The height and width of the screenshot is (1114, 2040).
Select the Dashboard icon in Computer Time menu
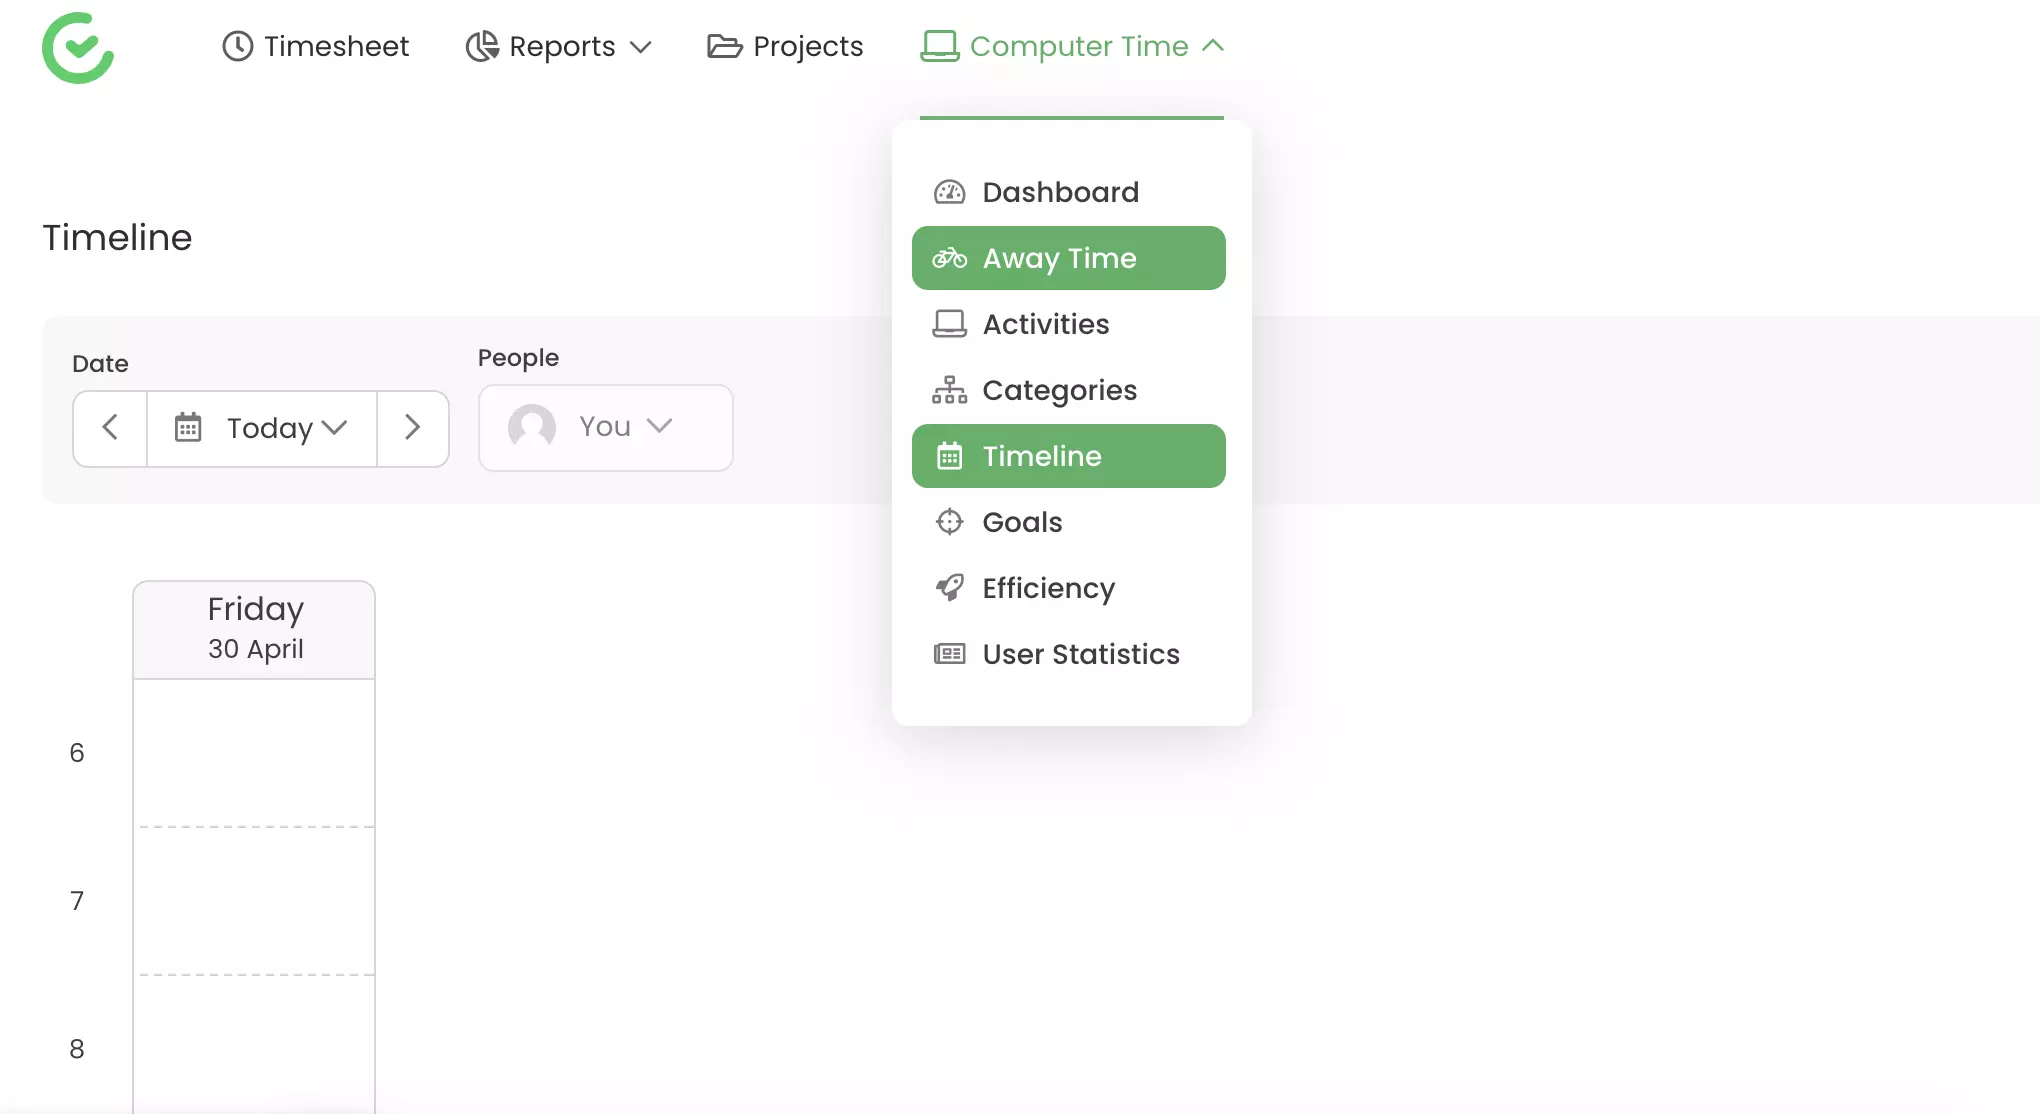click(x=948, y=192)
